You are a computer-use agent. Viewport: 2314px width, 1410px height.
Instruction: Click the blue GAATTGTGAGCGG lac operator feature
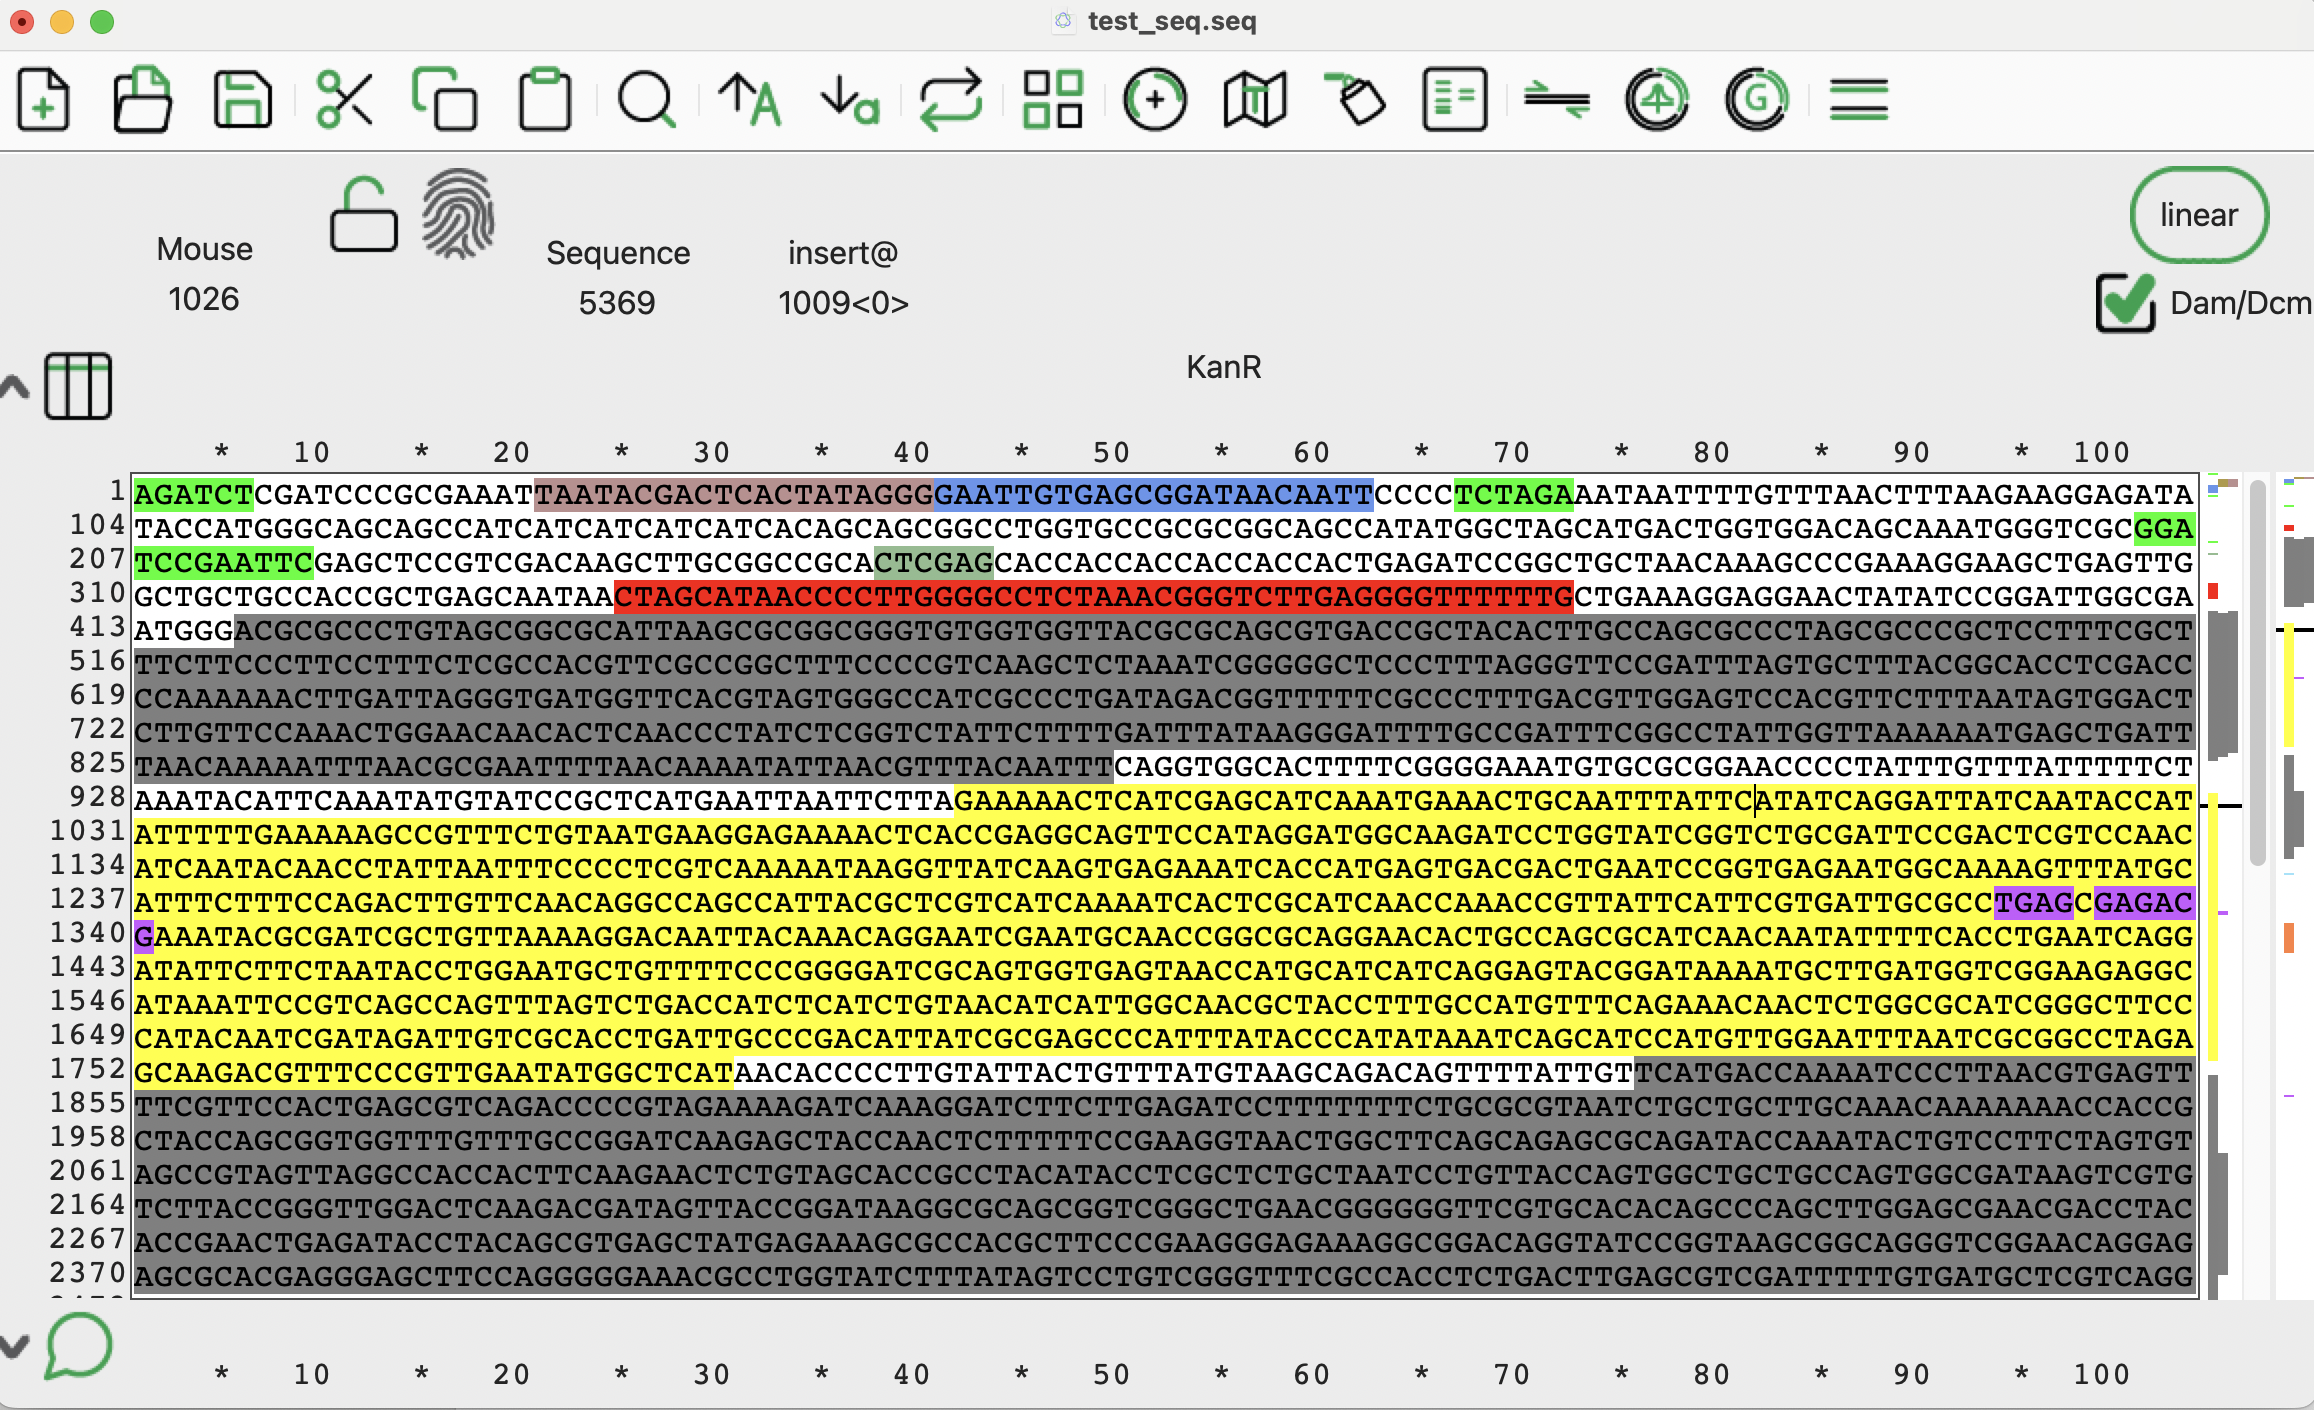point(1153,495)
